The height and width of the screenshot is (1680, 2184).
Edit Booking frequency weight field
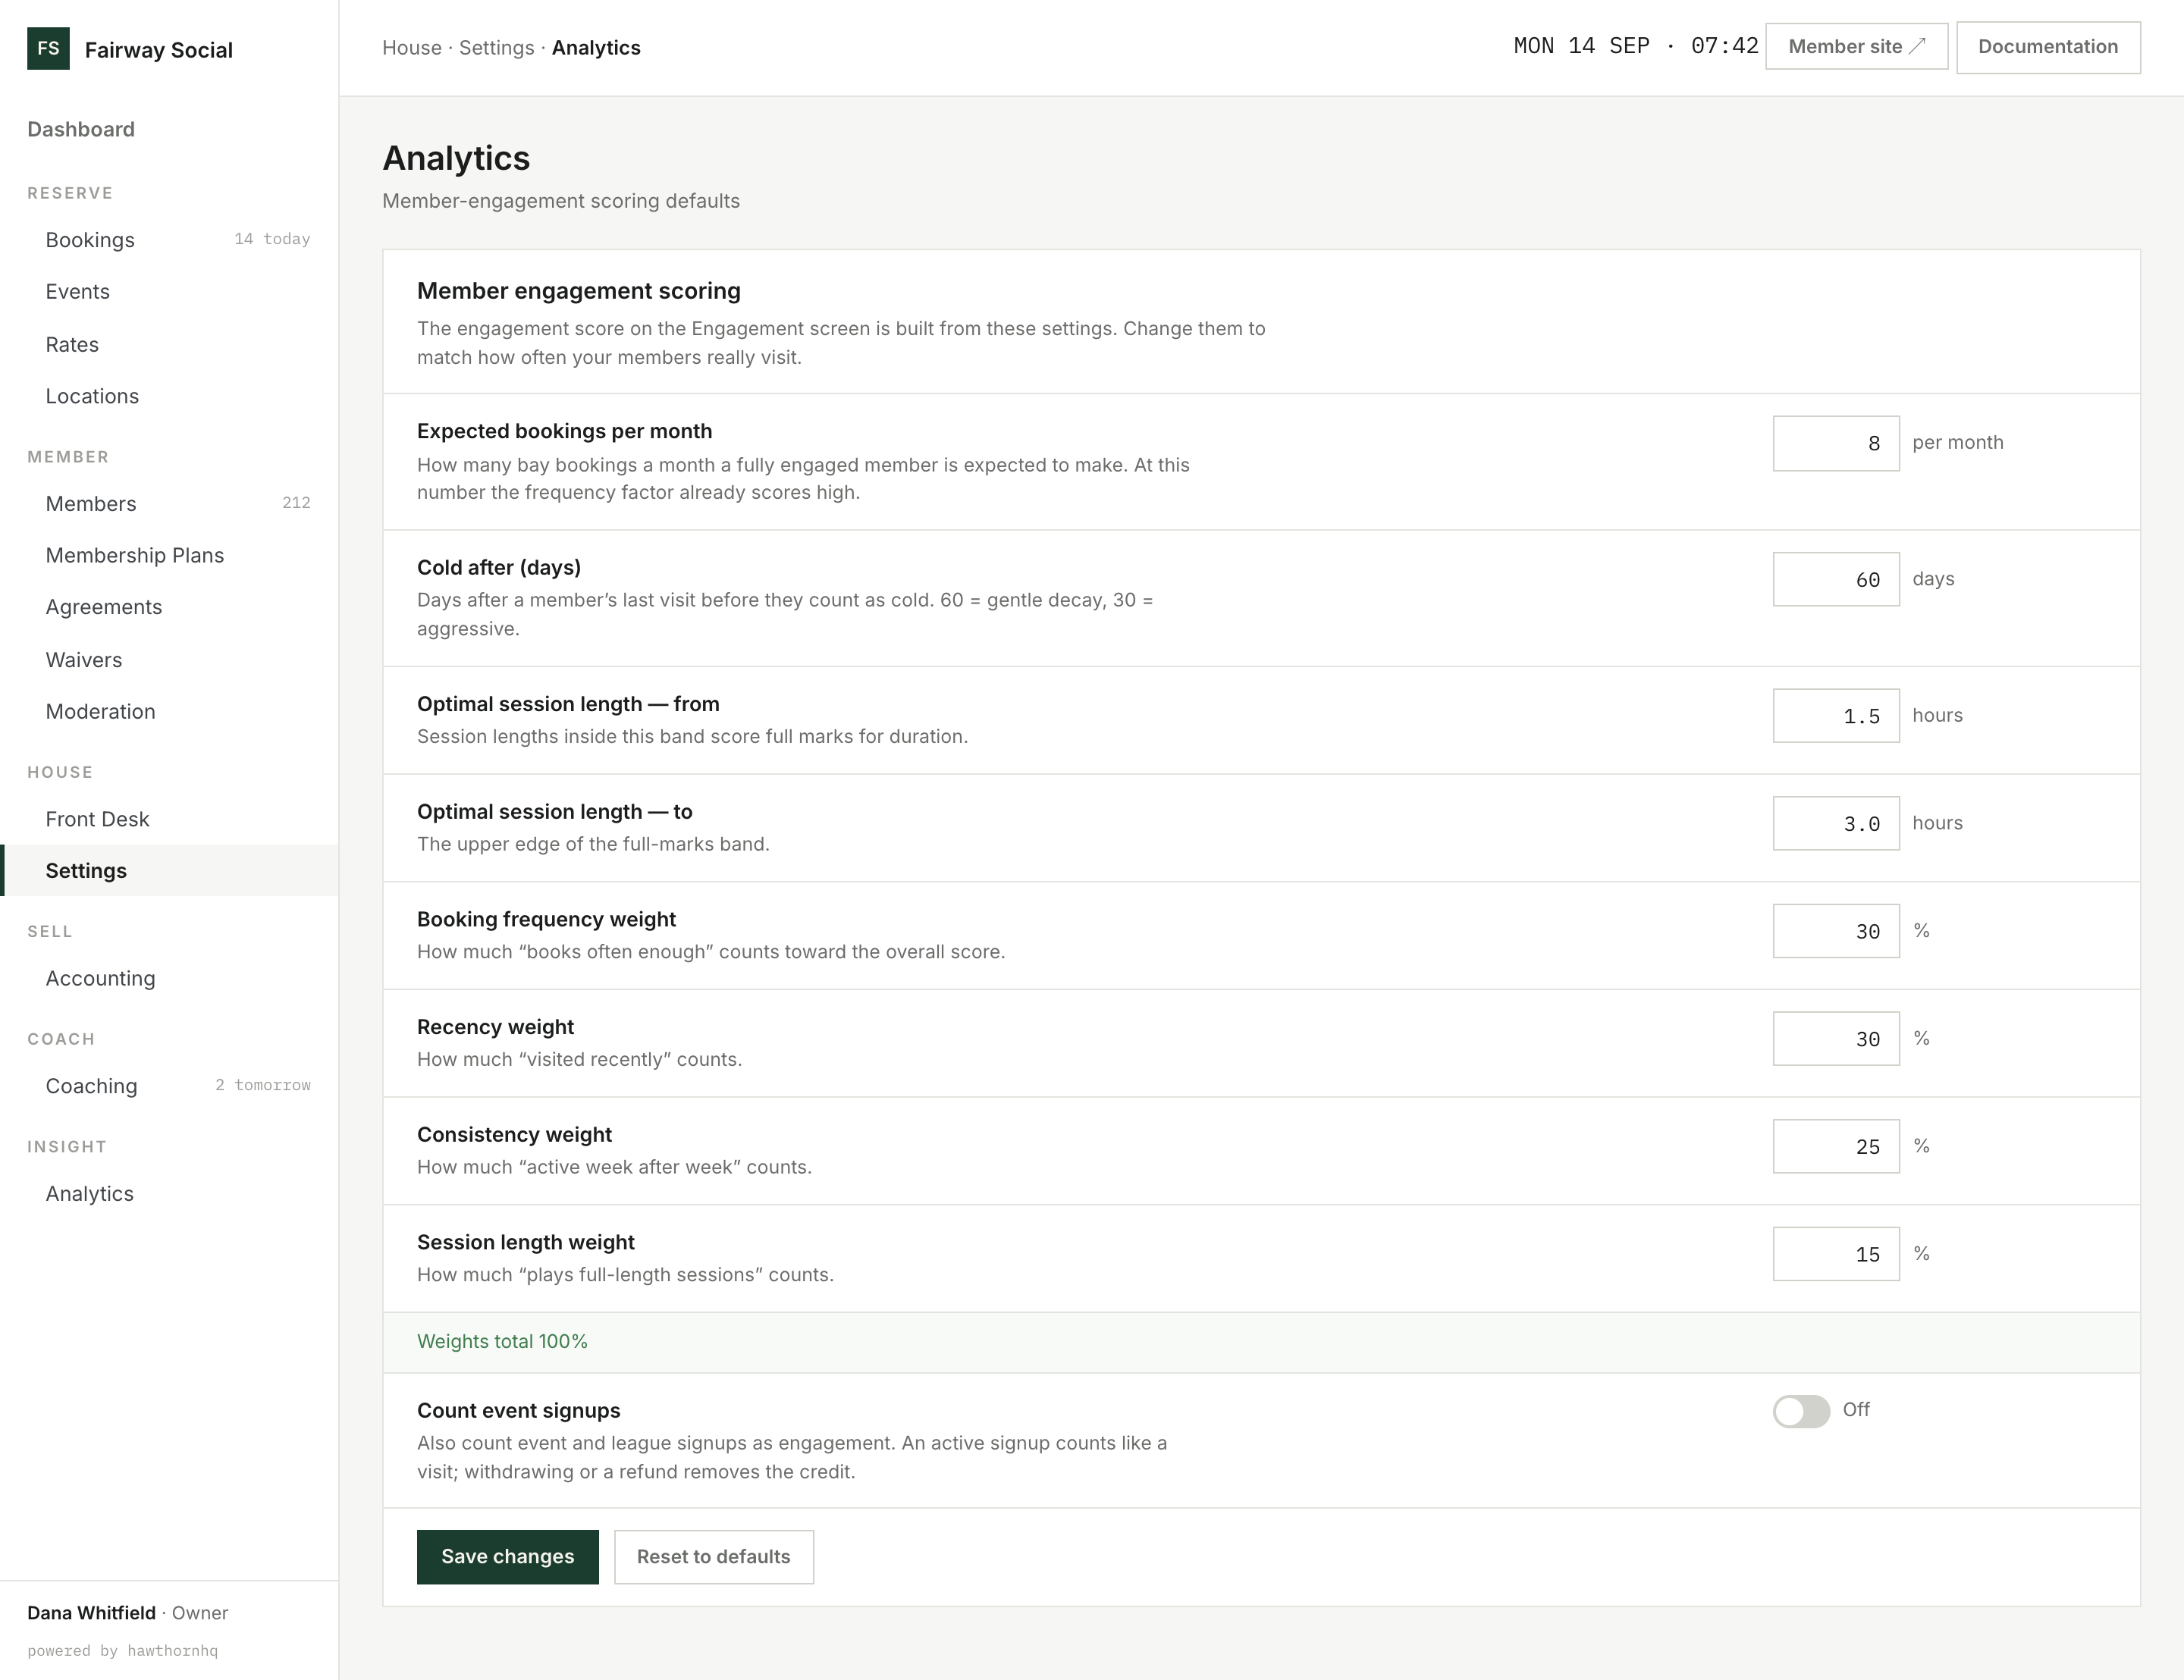pos(1836,931)
